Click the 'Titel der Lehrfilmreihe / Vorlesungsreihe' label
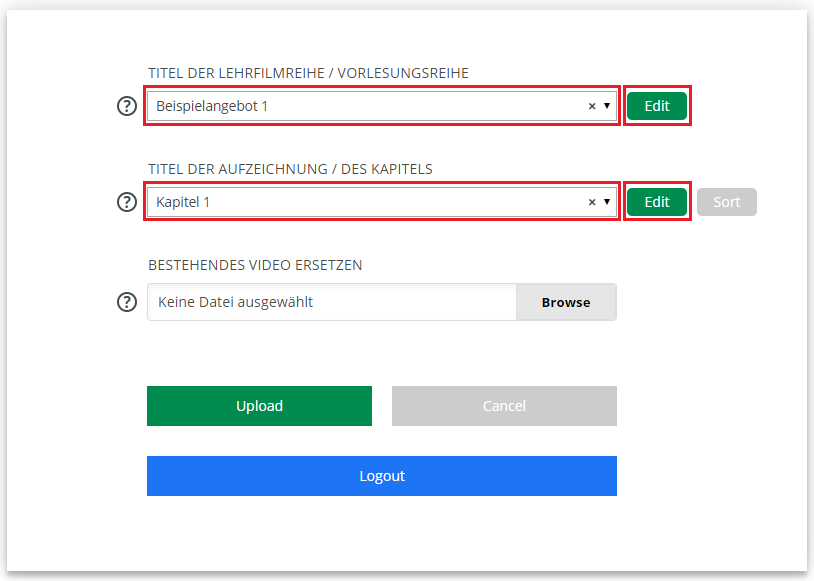The image size is (814, 581). click(308, 73)
